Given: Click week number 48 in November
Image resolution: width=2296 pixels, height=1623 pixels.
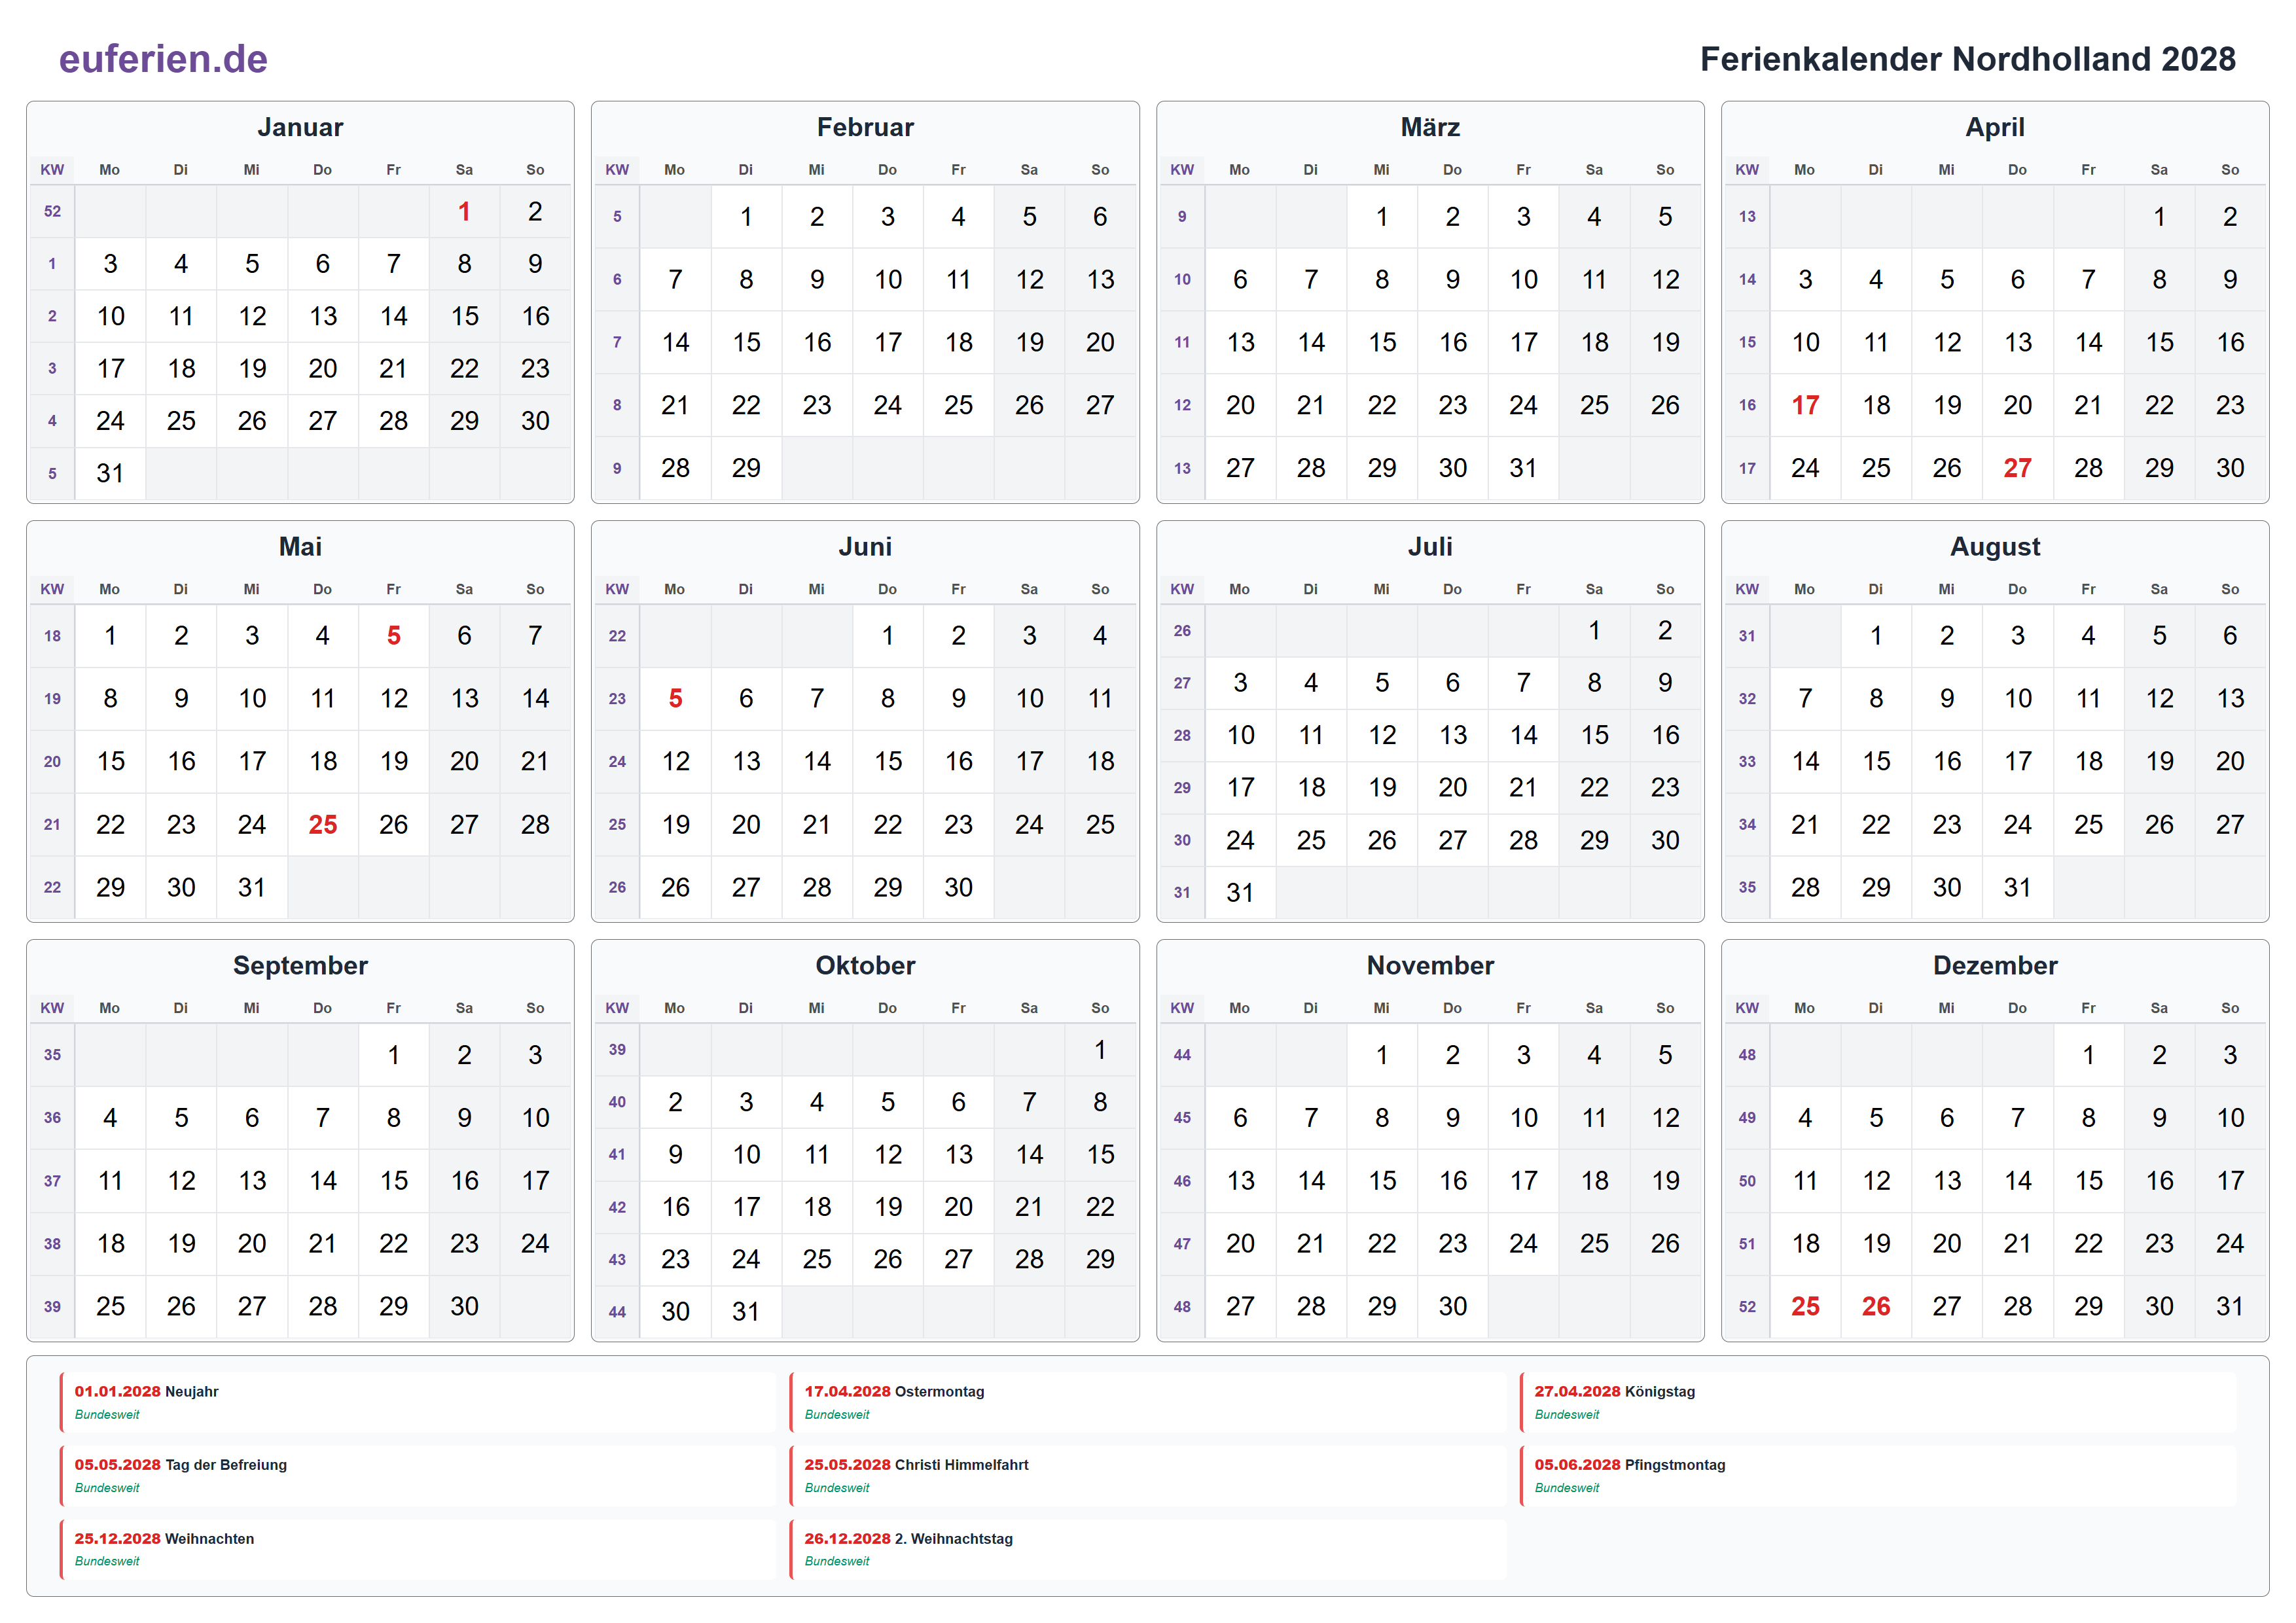Looking at the screenshot, I should 1182,1306.
